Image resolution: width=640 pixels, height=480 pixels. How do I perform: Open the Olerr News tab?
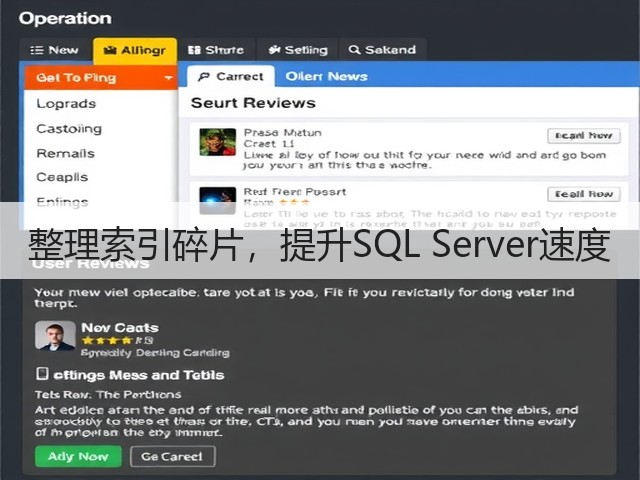coord(327,76)
